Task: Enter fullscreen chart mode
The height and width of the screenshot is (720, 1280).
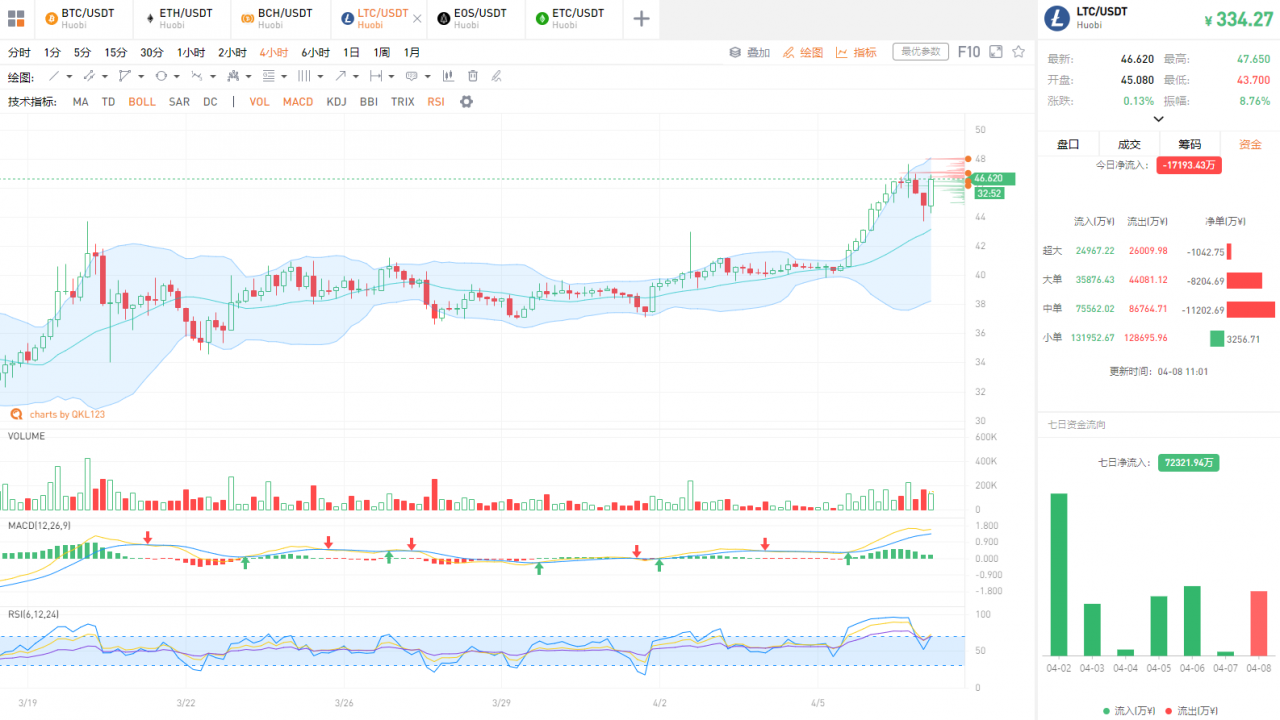Action: point(995,52)
